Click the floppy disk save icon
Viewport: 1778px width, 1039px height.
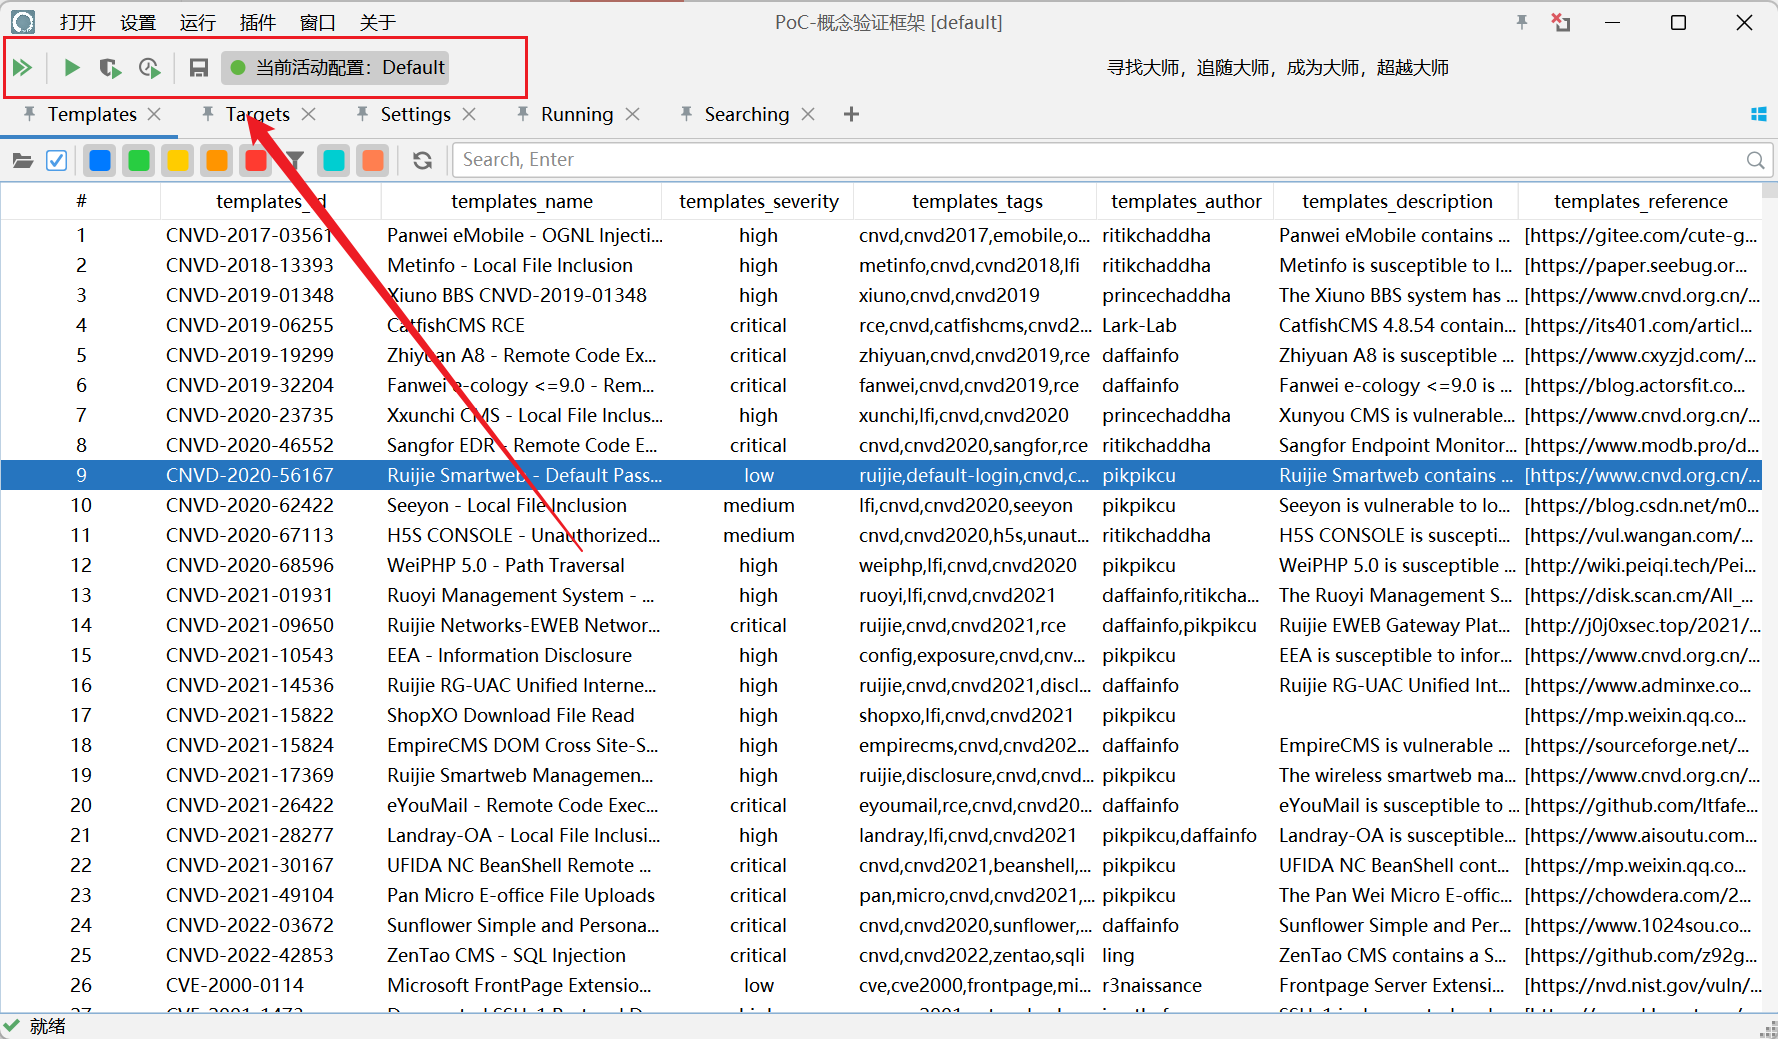(198, 68)
